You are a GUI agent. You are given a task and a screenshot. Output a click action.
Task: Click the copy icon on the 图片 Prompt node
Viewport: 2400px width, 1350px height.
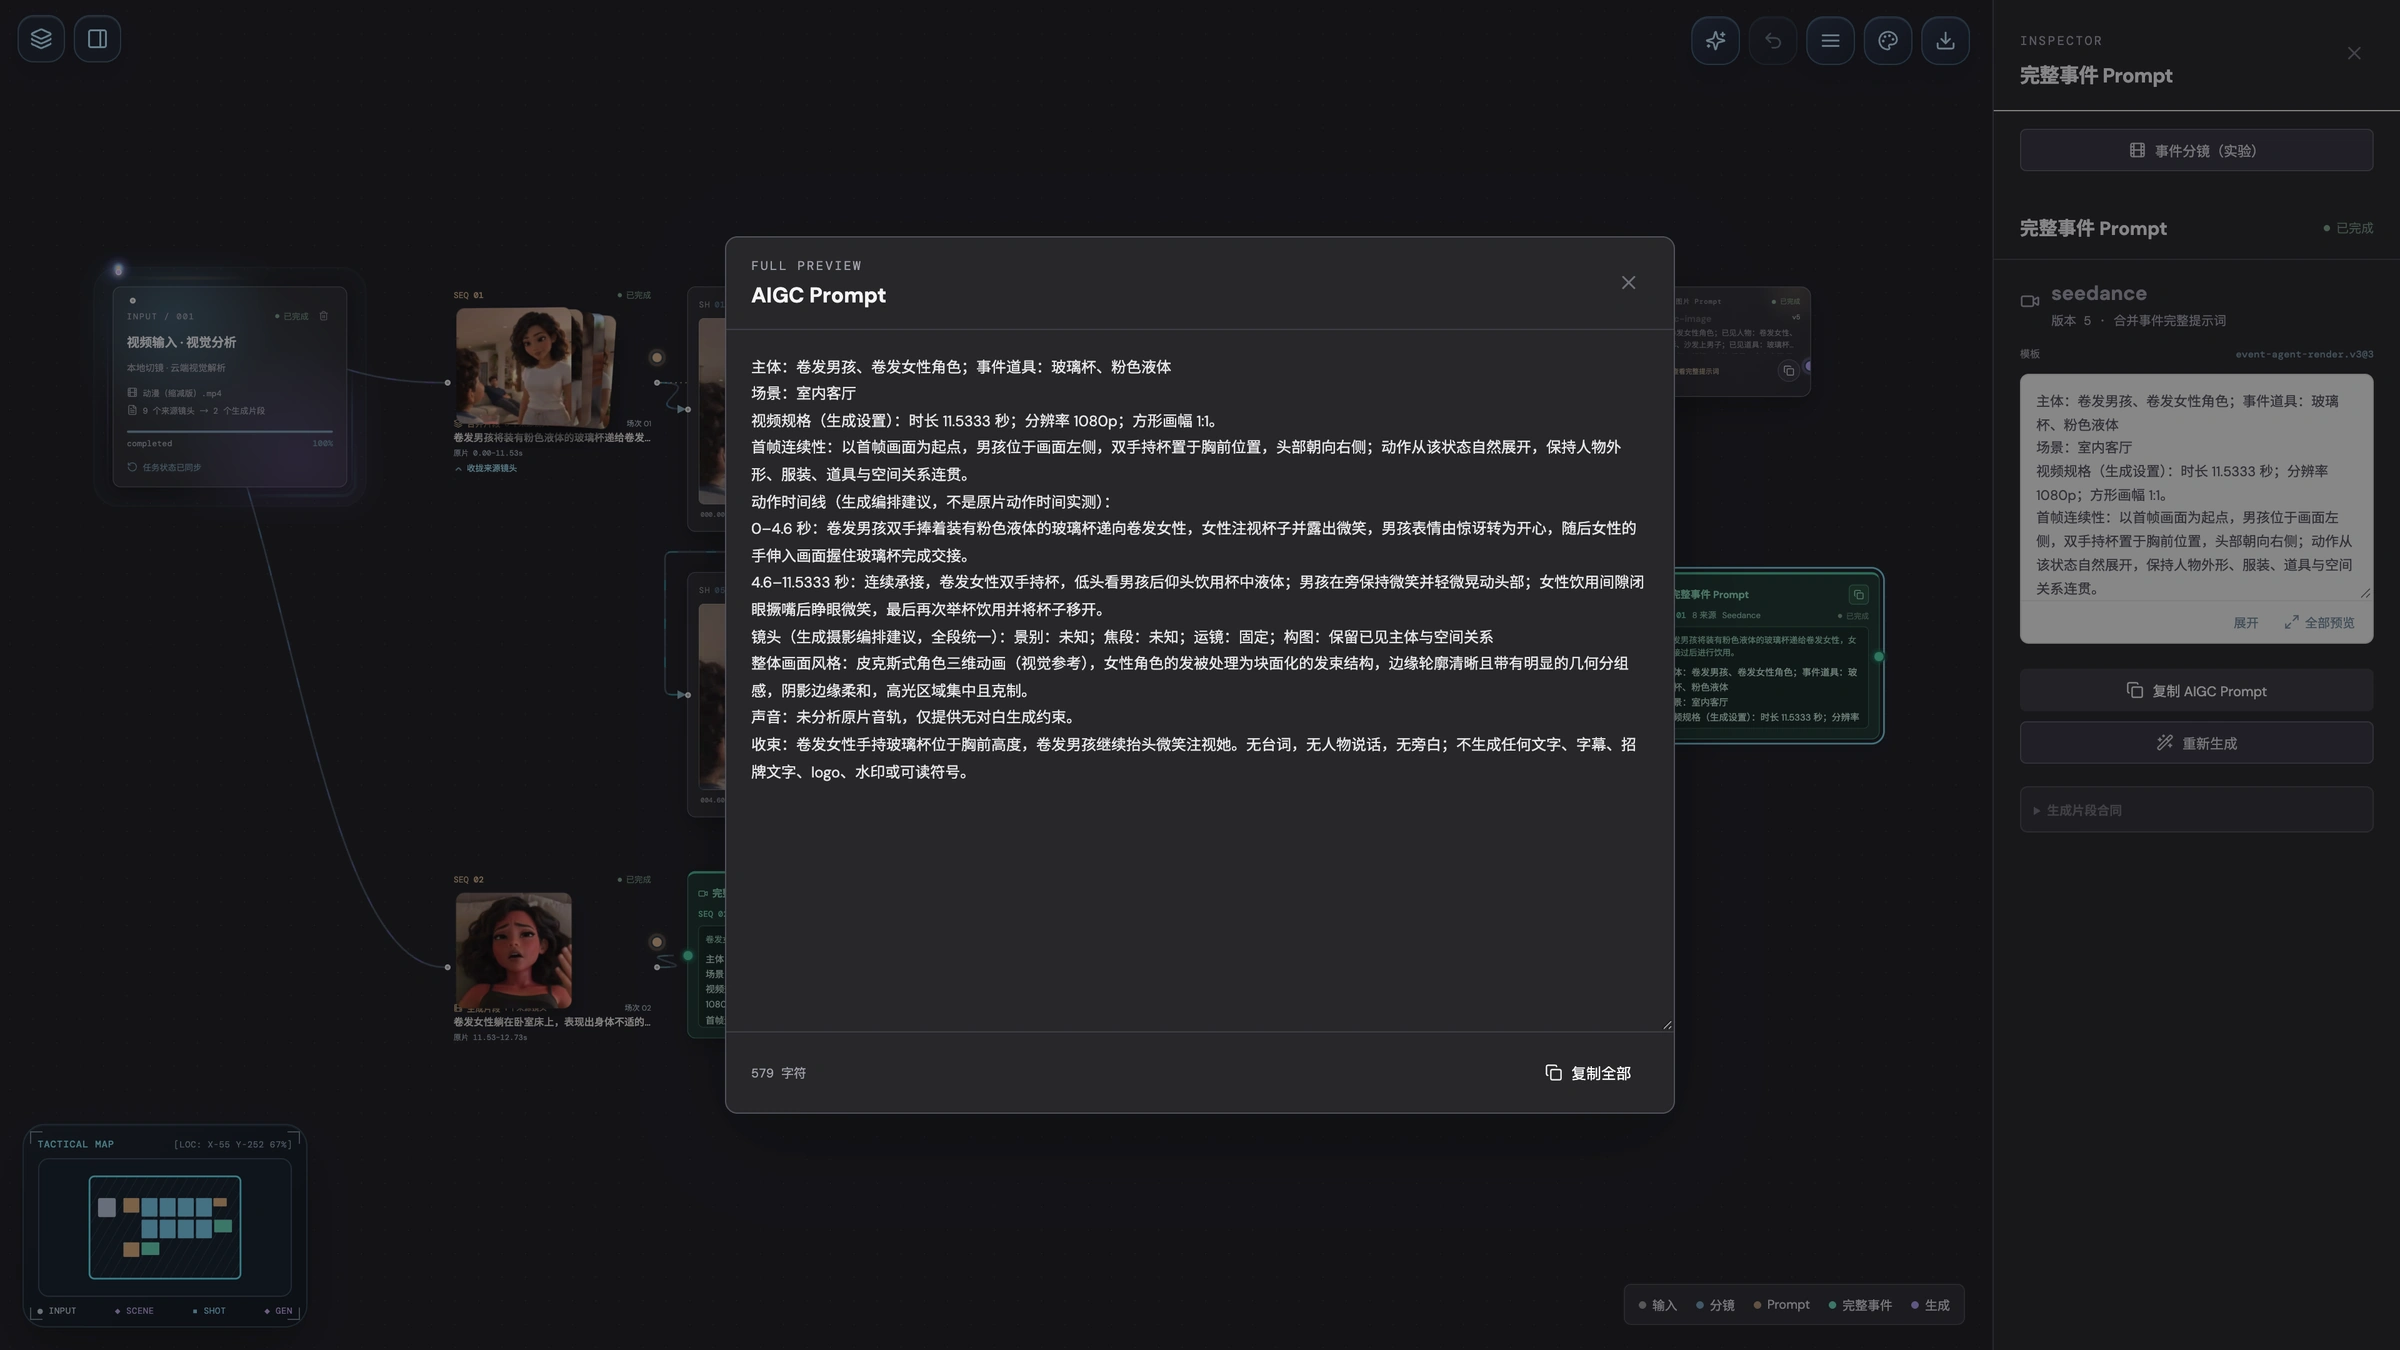pos(1788,371)
